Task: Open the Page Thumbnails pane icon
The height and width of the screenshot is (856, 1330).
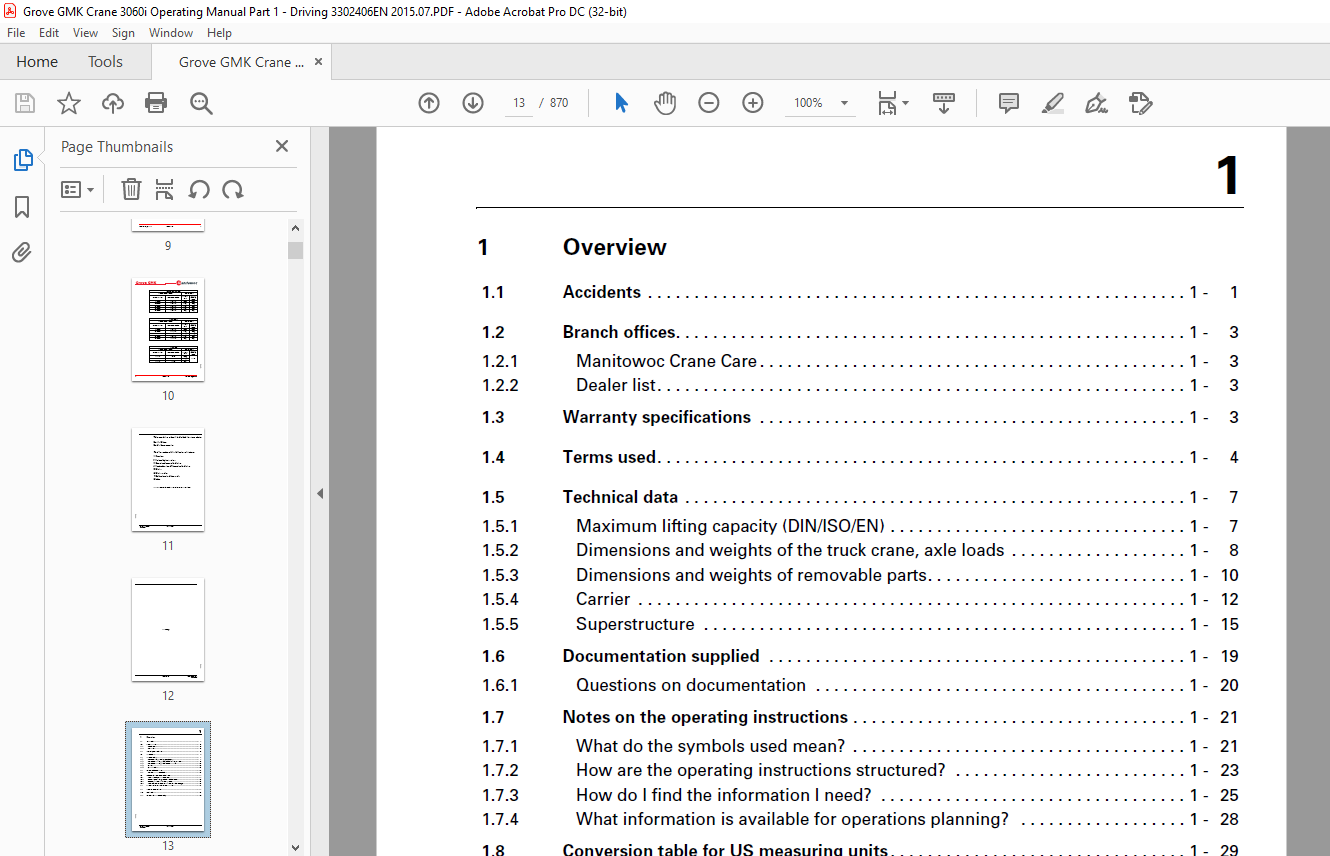Action: tap(22, 160)
